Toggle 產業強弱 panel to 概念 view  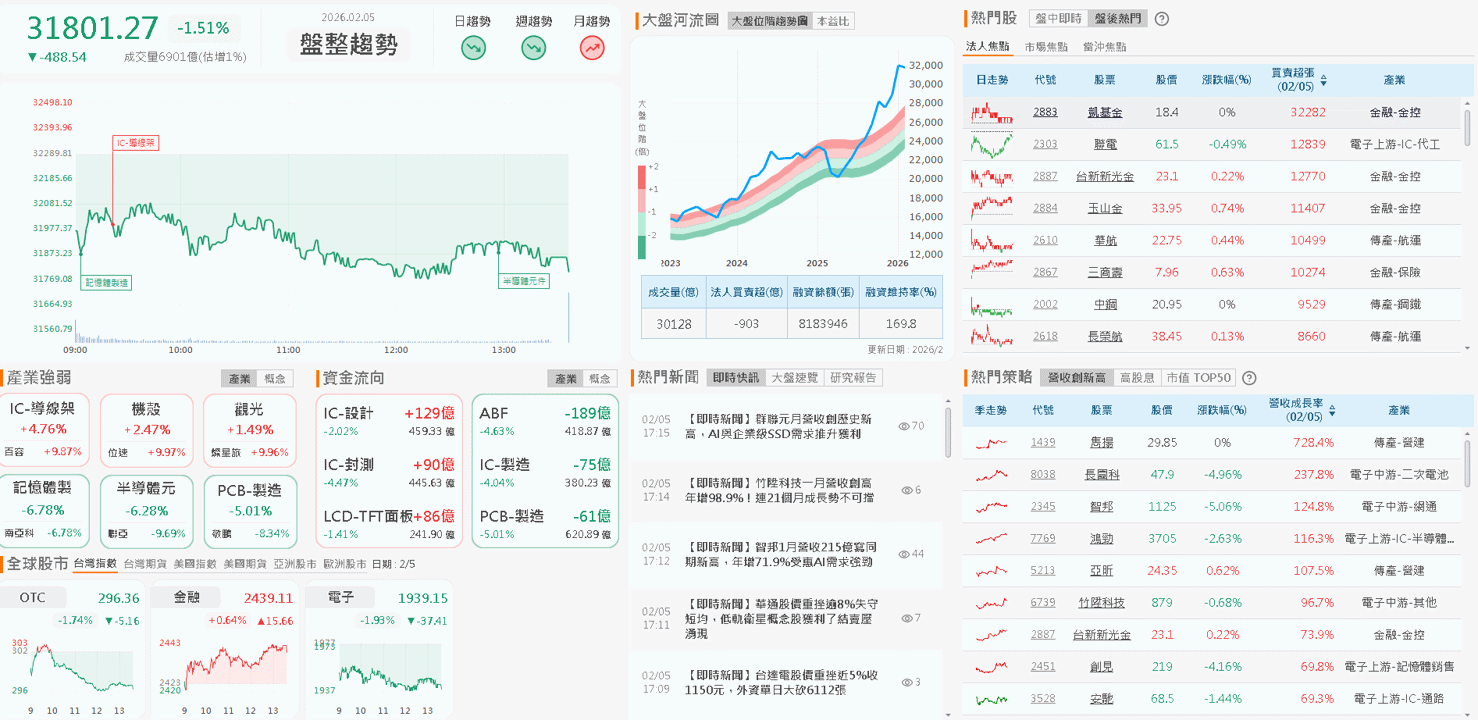[x=274, y=379]
